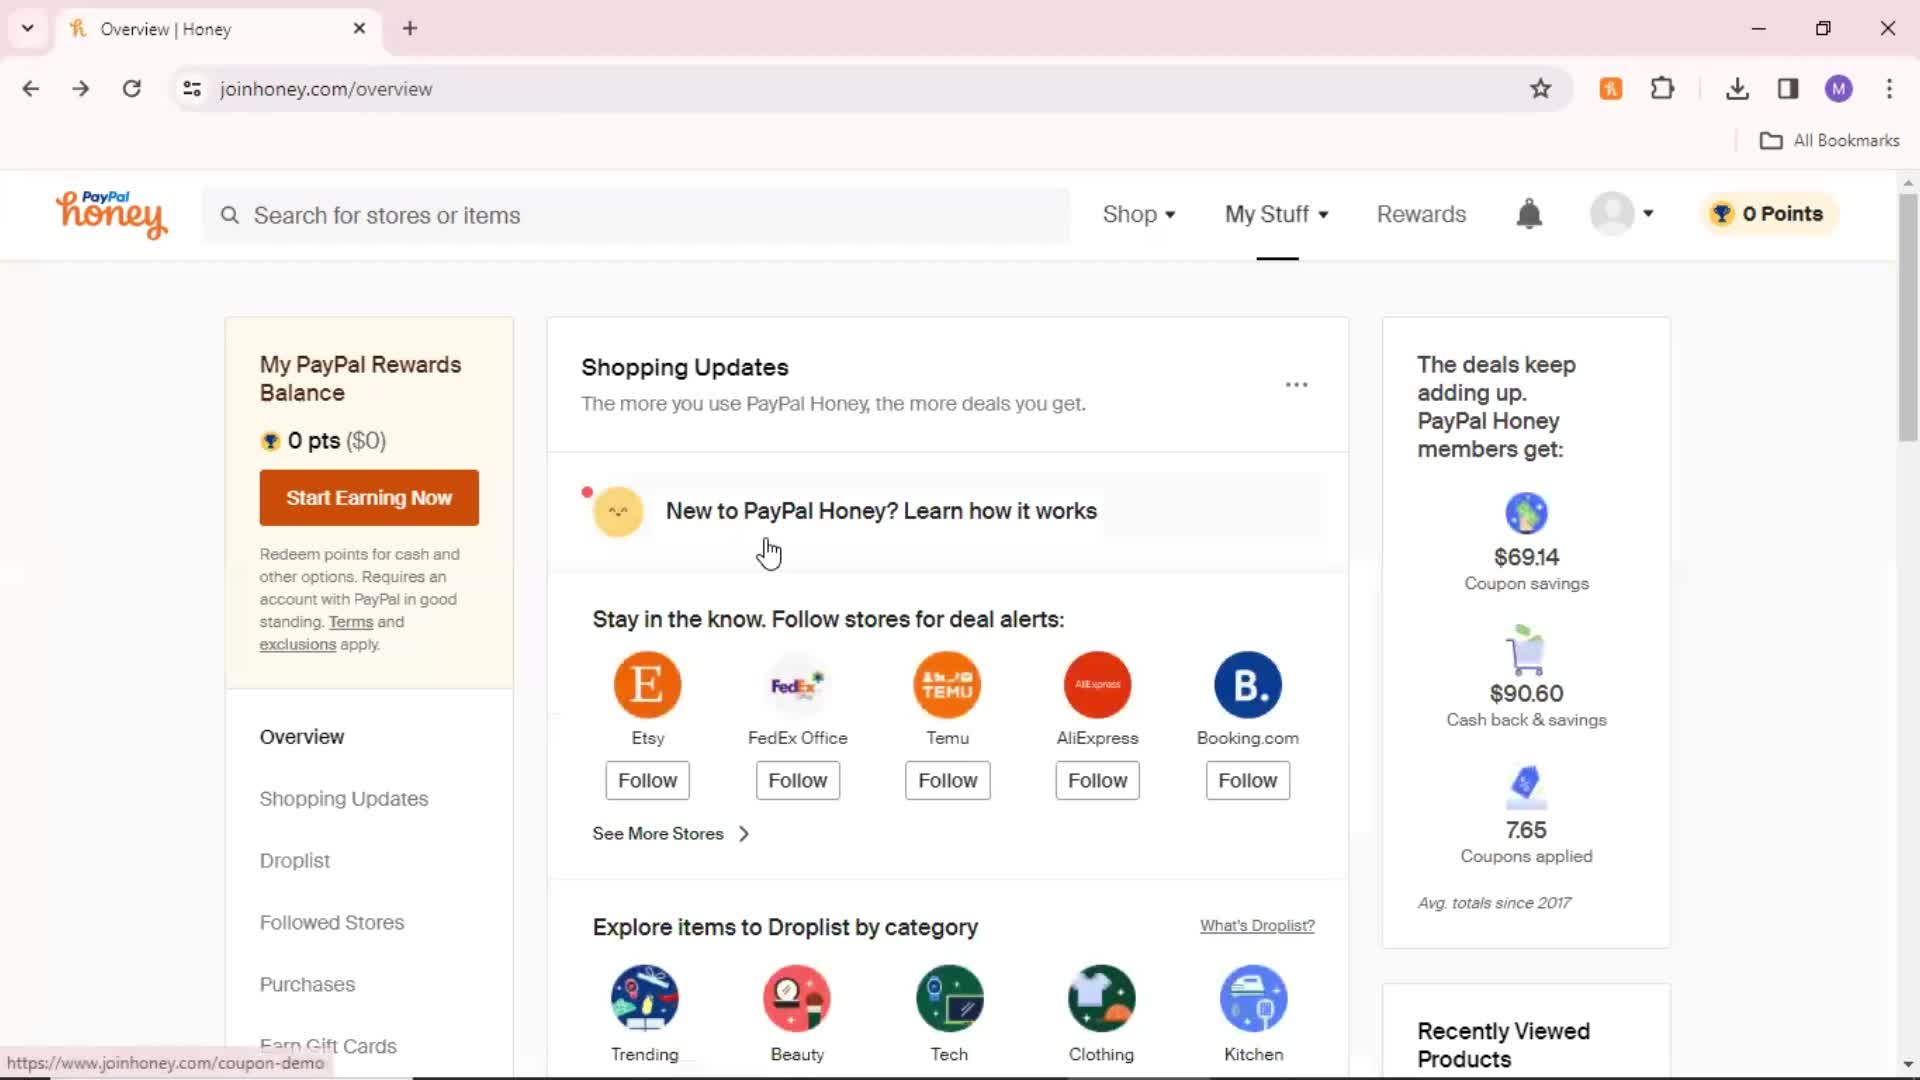Select the Trending category icon
The width and height of the screenshot is (1920, 1080).
pyautogui.click(x=645, y=998)
